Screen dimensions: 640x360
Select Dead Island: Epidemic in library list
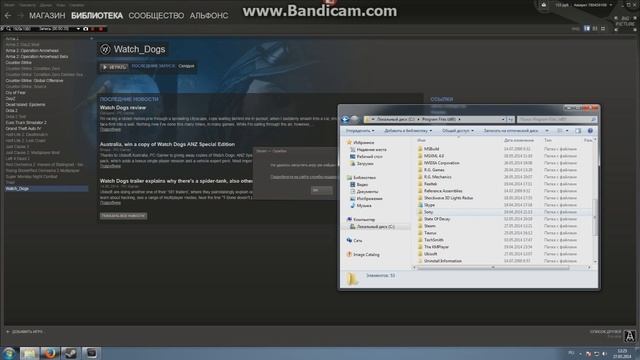point(25,104)
